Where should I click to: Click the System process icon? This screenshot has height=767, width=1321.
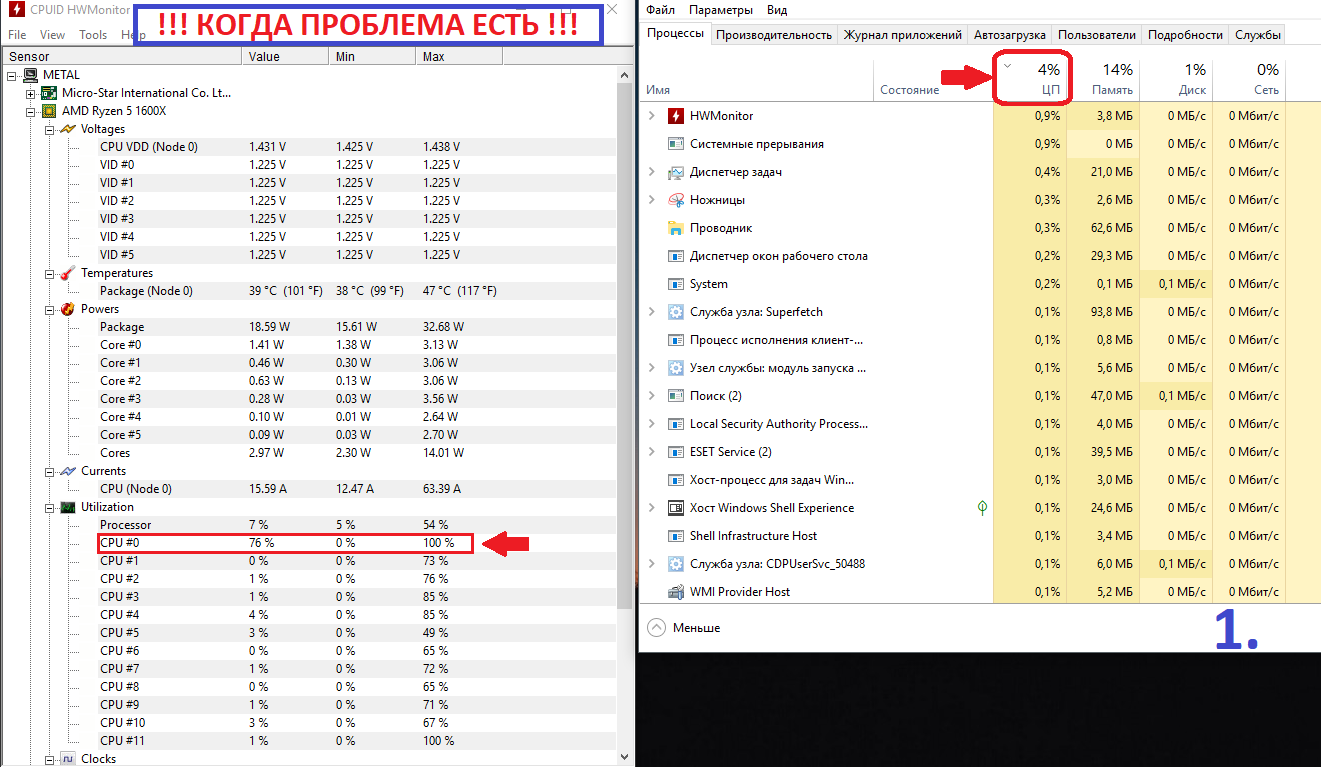675,284
